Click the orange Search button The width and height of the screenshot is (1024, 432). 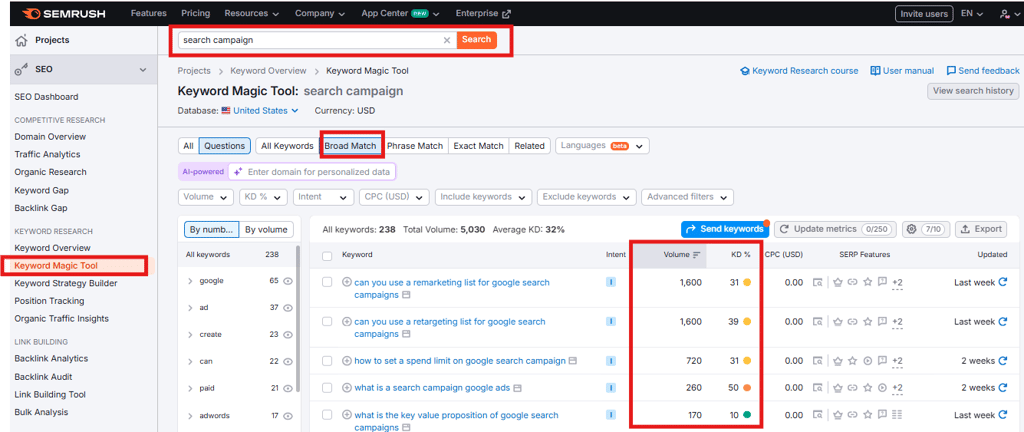[x=476, y=40]
